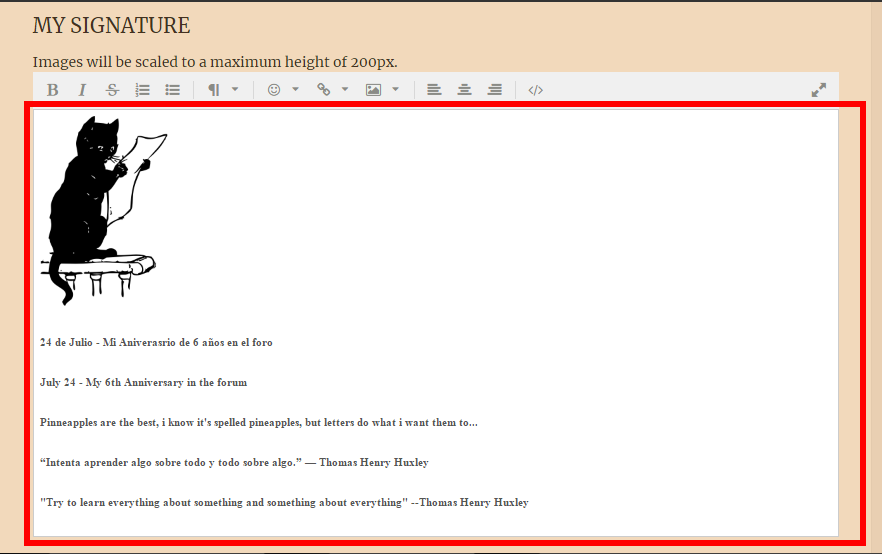Toggle italic text formatting
This screenshot has height=554, width=882.
point(82,90)
